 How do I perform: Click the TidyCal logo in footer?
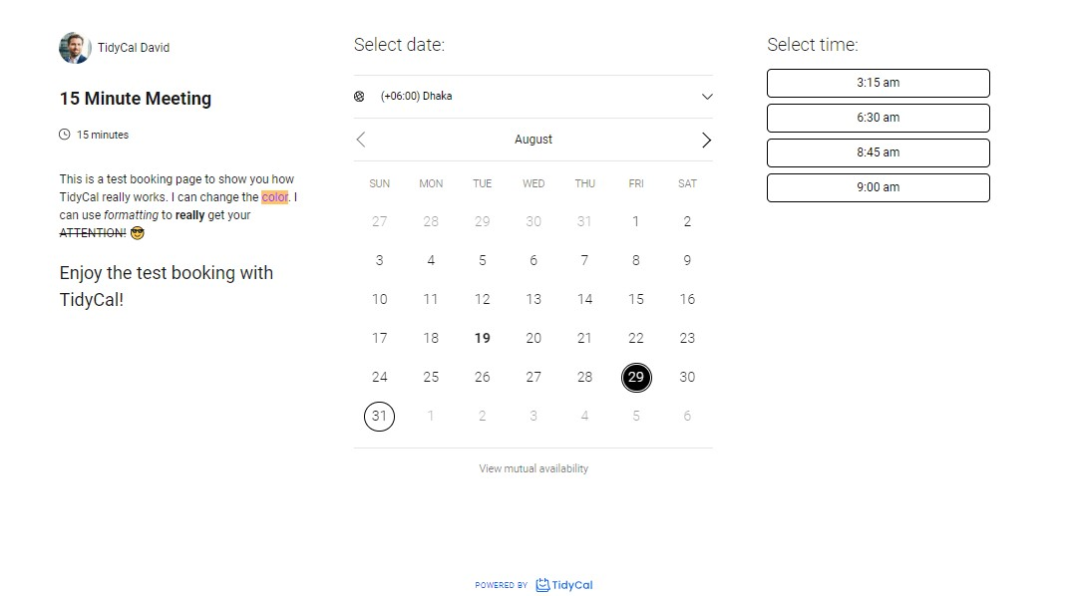pos(564,585)
